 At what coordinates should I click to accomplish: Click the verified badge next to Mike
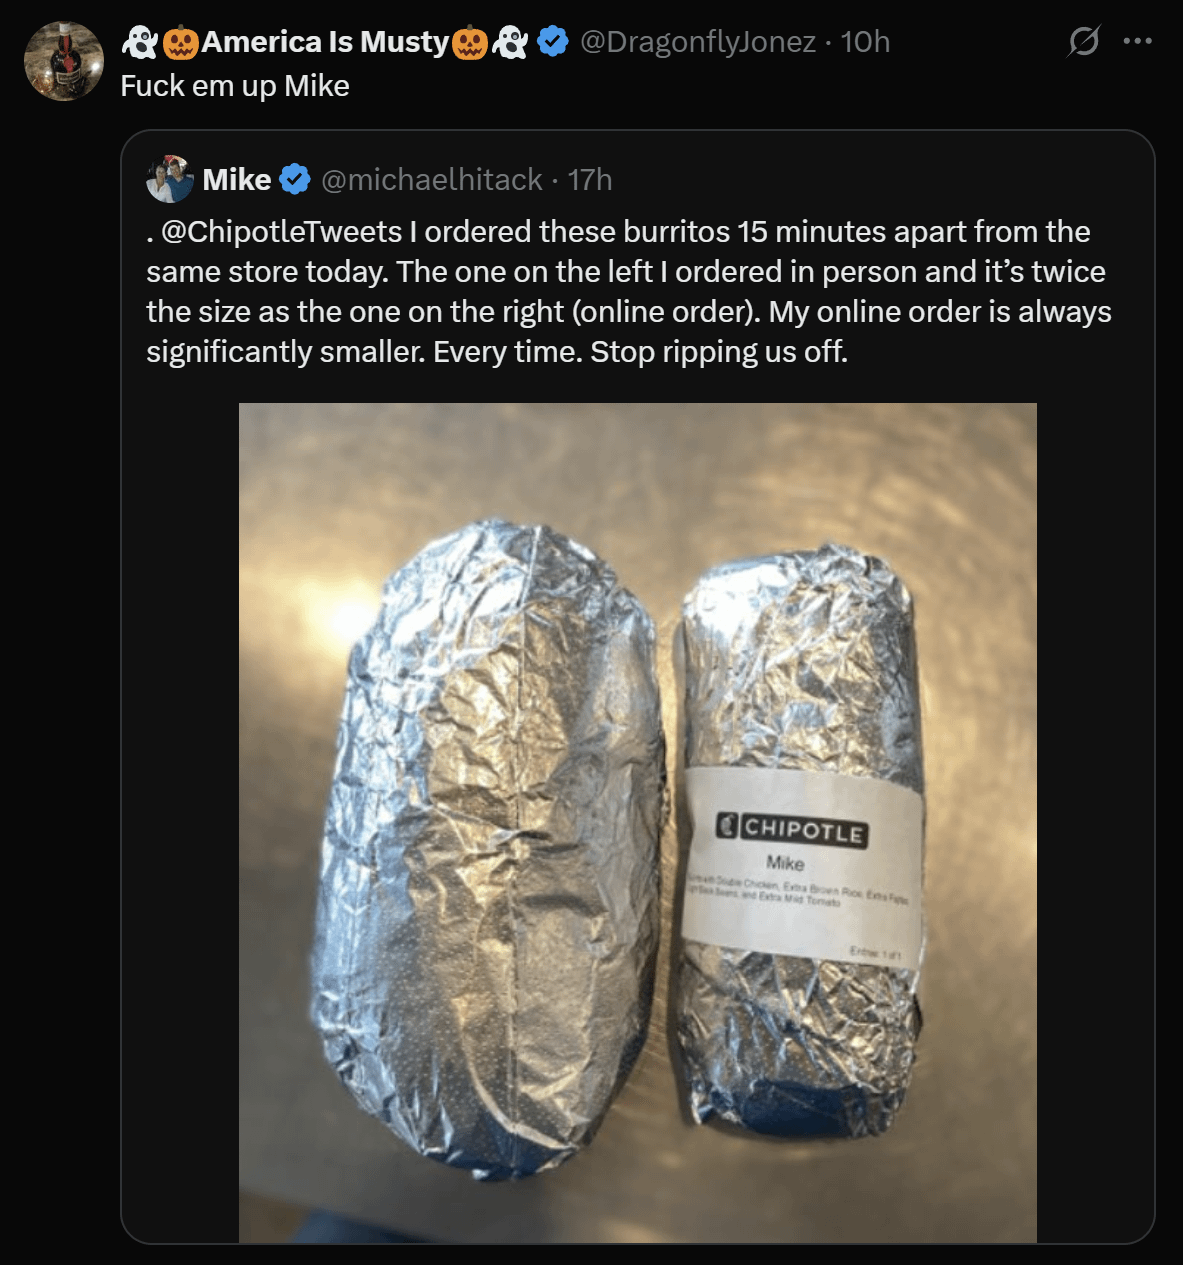click(294, 180)
